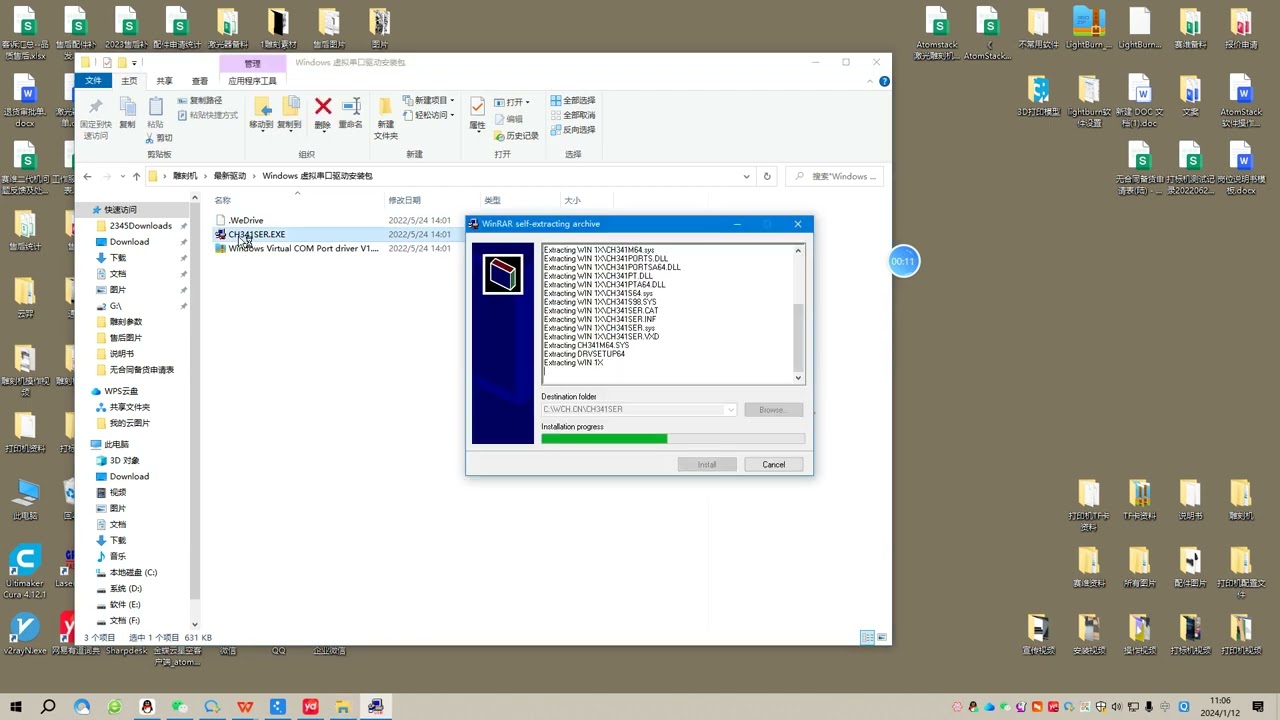Image resolution: width=1280 pixels, height=720 pixels.
Task: Click the 最新驱动 breadcrumb segment
Action: click(229, 176)
